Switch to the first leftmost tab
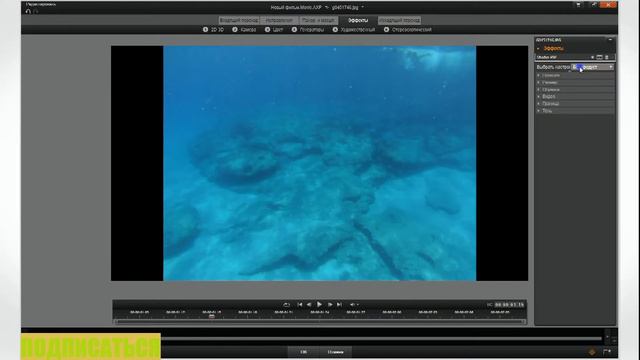The height and width of the screenshot is (360, 640). (x=239, y=20)
